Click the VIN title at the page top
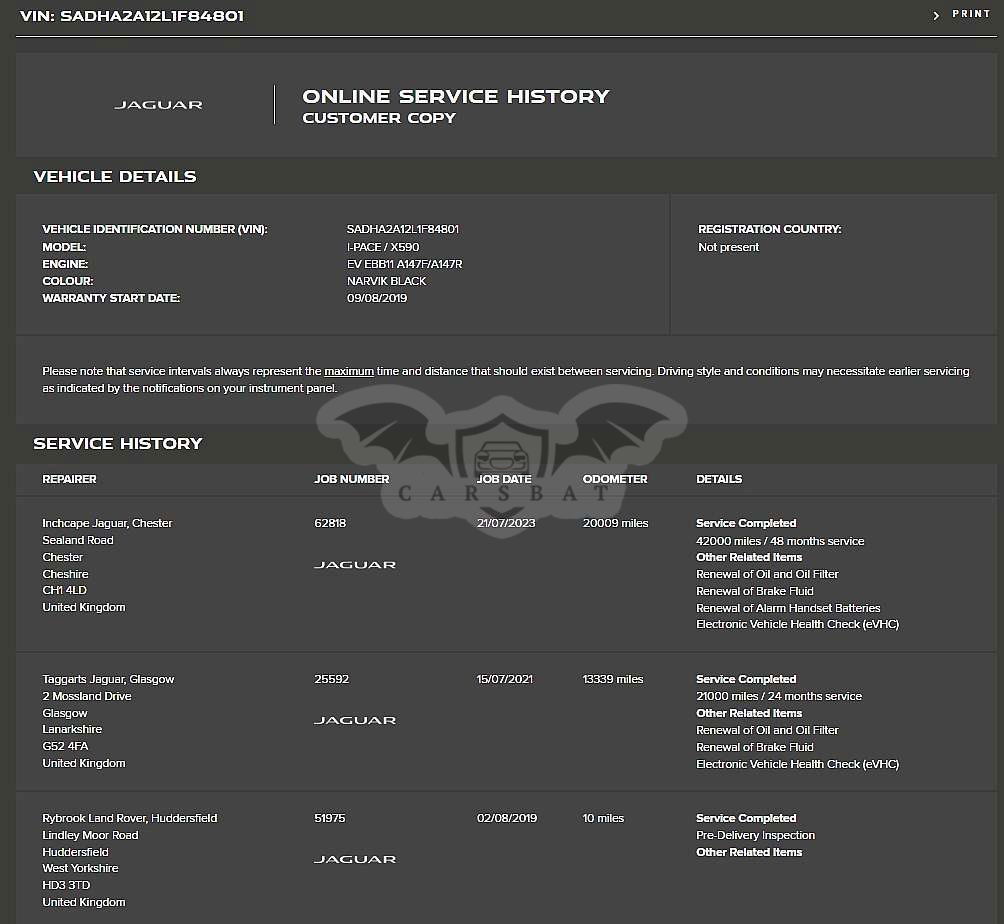The height and width of the screenshot is (924, 1004). (x=131, y=16)
